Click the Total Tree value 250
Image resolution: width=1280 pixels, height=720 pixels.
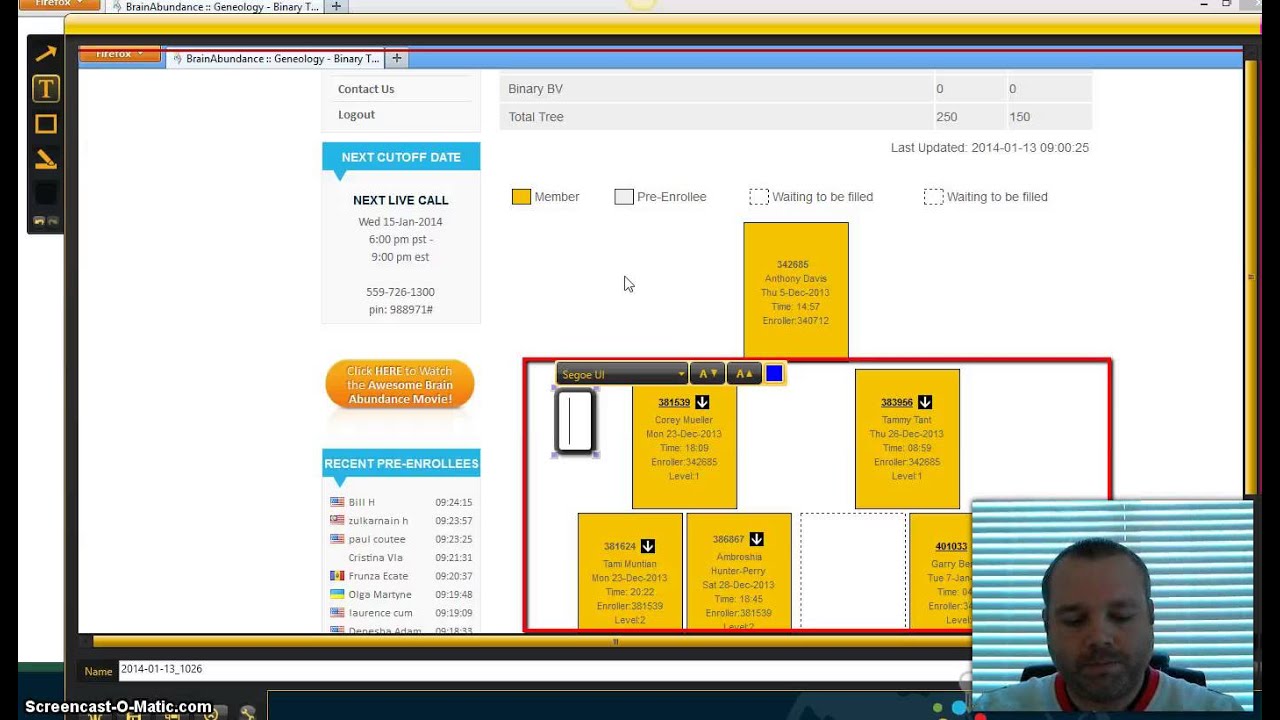point(947,117)
